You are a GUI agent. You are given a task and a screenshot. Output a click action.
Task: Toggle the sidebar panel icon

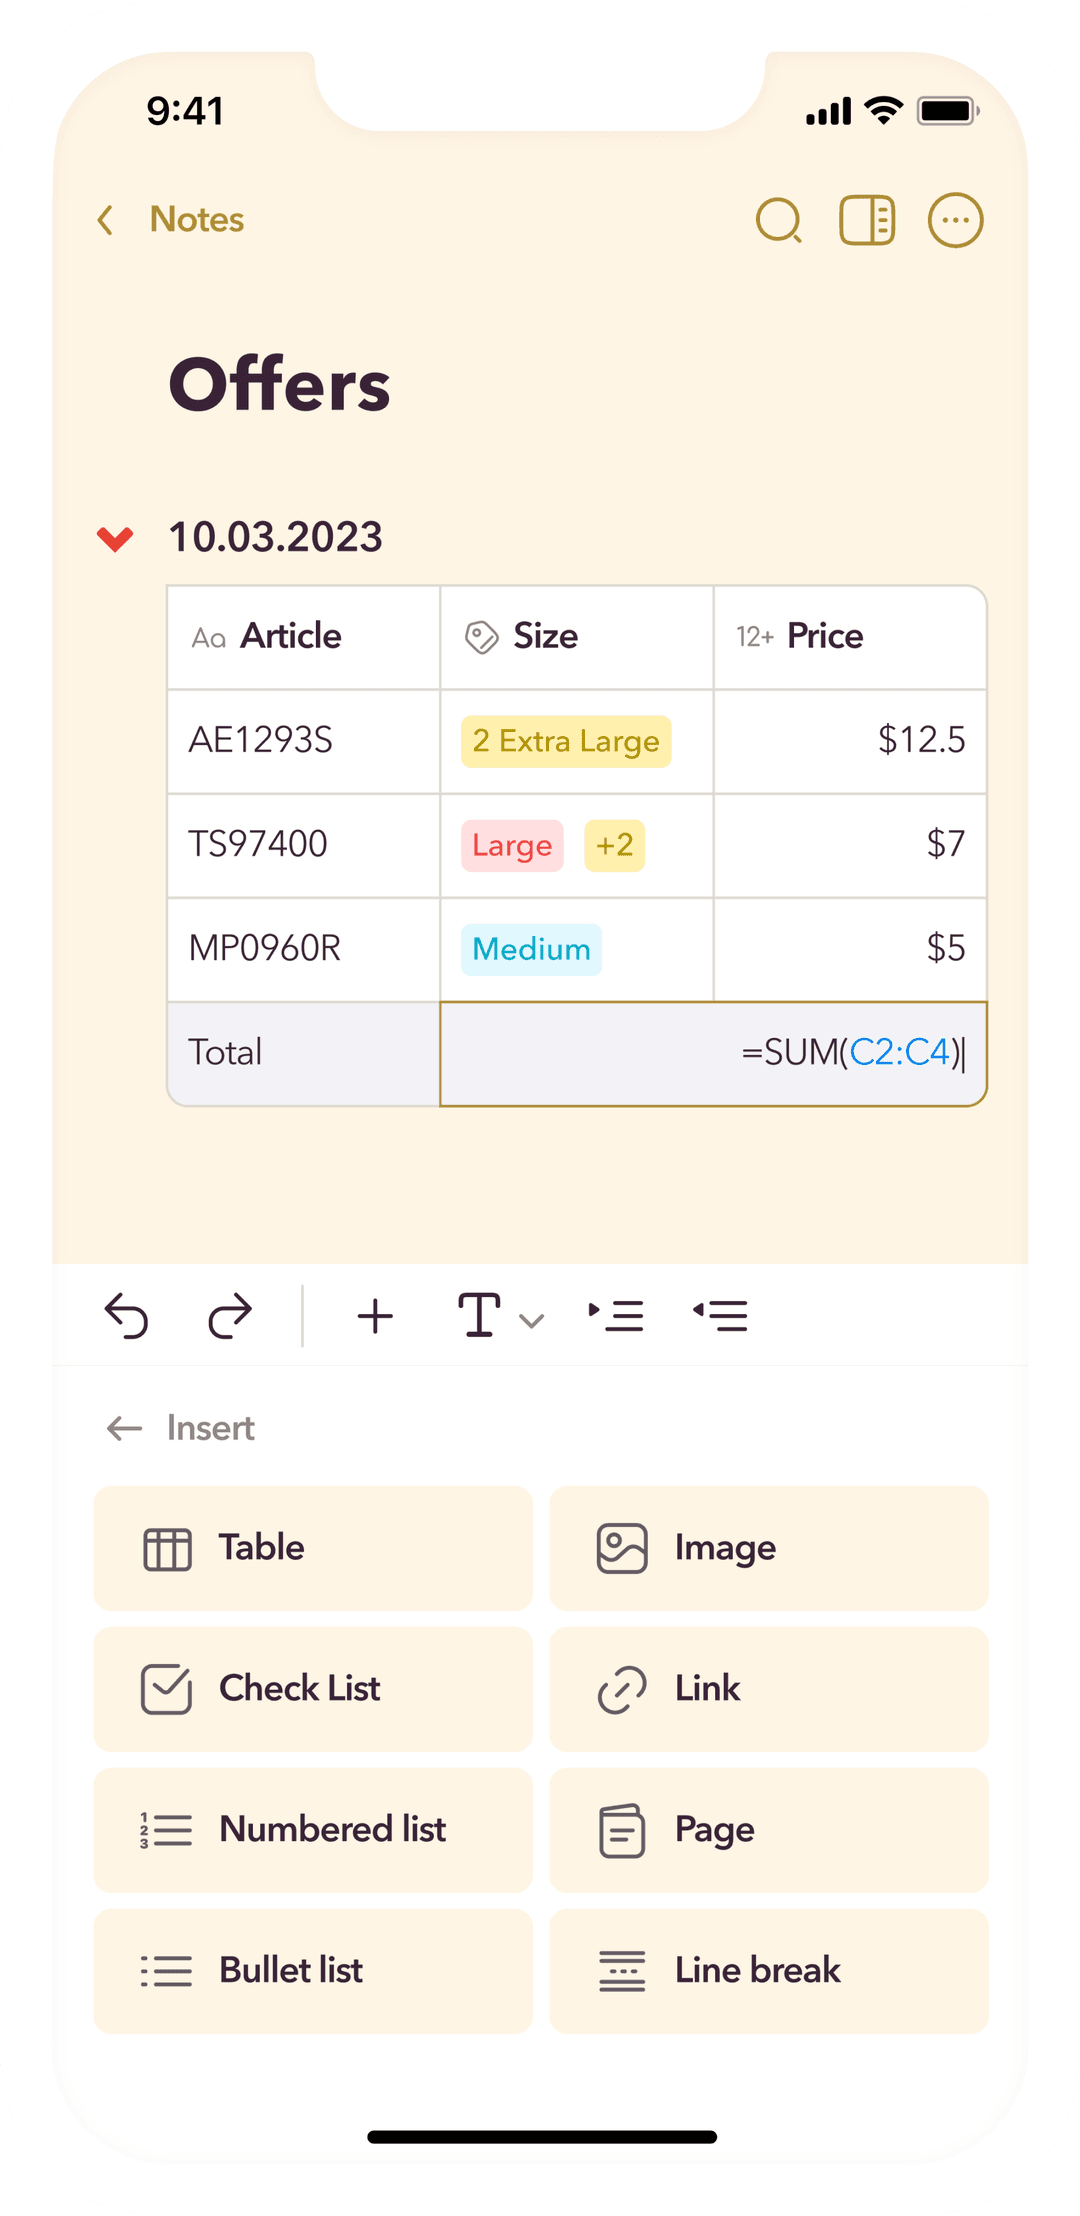pos(867,220)
